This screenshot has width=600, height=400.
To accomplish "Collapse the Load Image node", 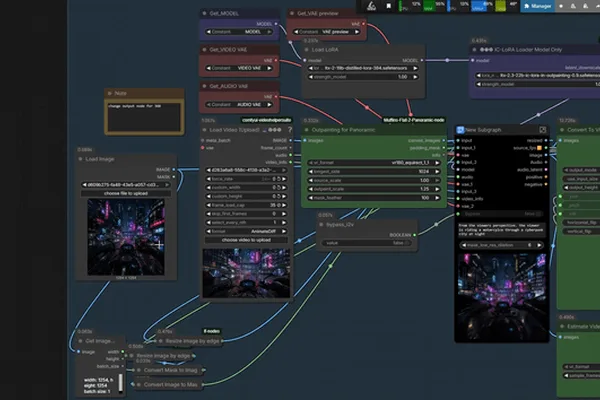I will pos(80,159).
